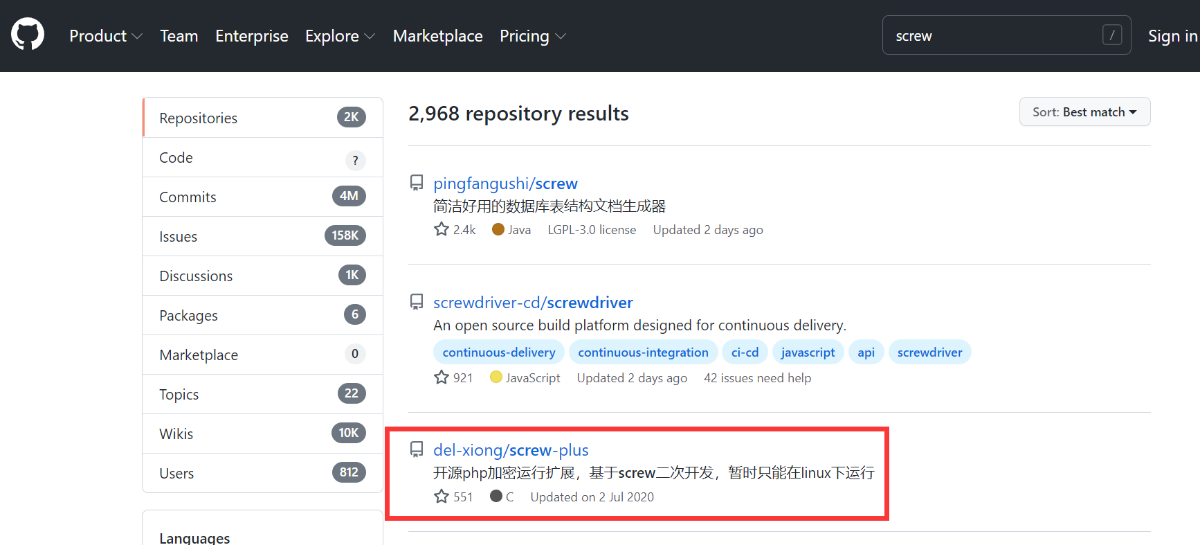Viewport: 1200px width, 545px height.
Task: Click the continuous-delivery topic tag
Action: click(499, 352)
